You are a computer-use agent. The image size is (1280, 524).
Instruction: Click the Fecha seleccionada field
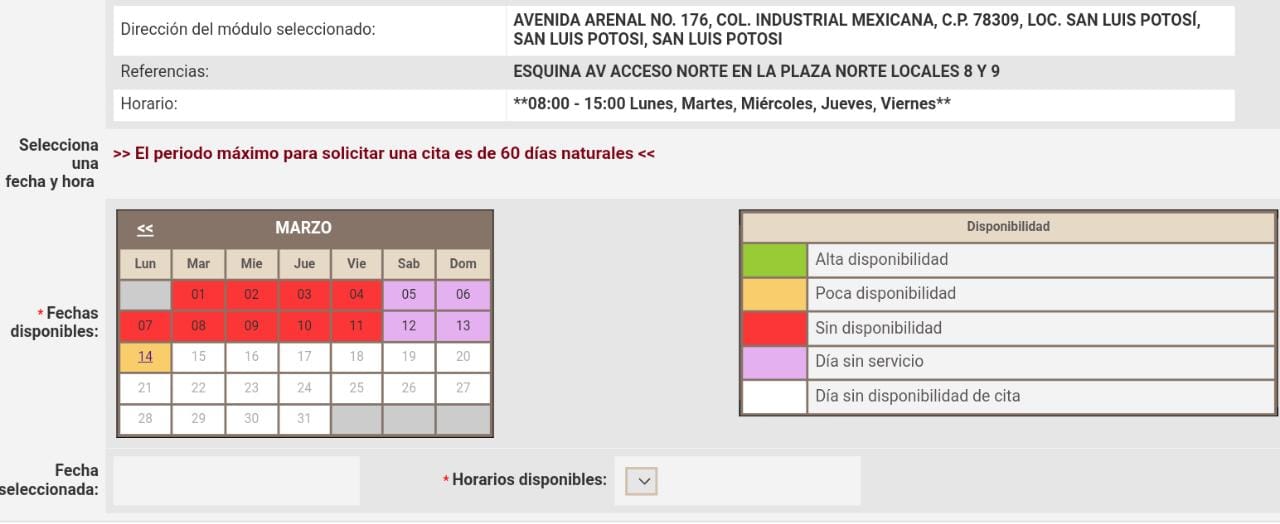point(236,481)
